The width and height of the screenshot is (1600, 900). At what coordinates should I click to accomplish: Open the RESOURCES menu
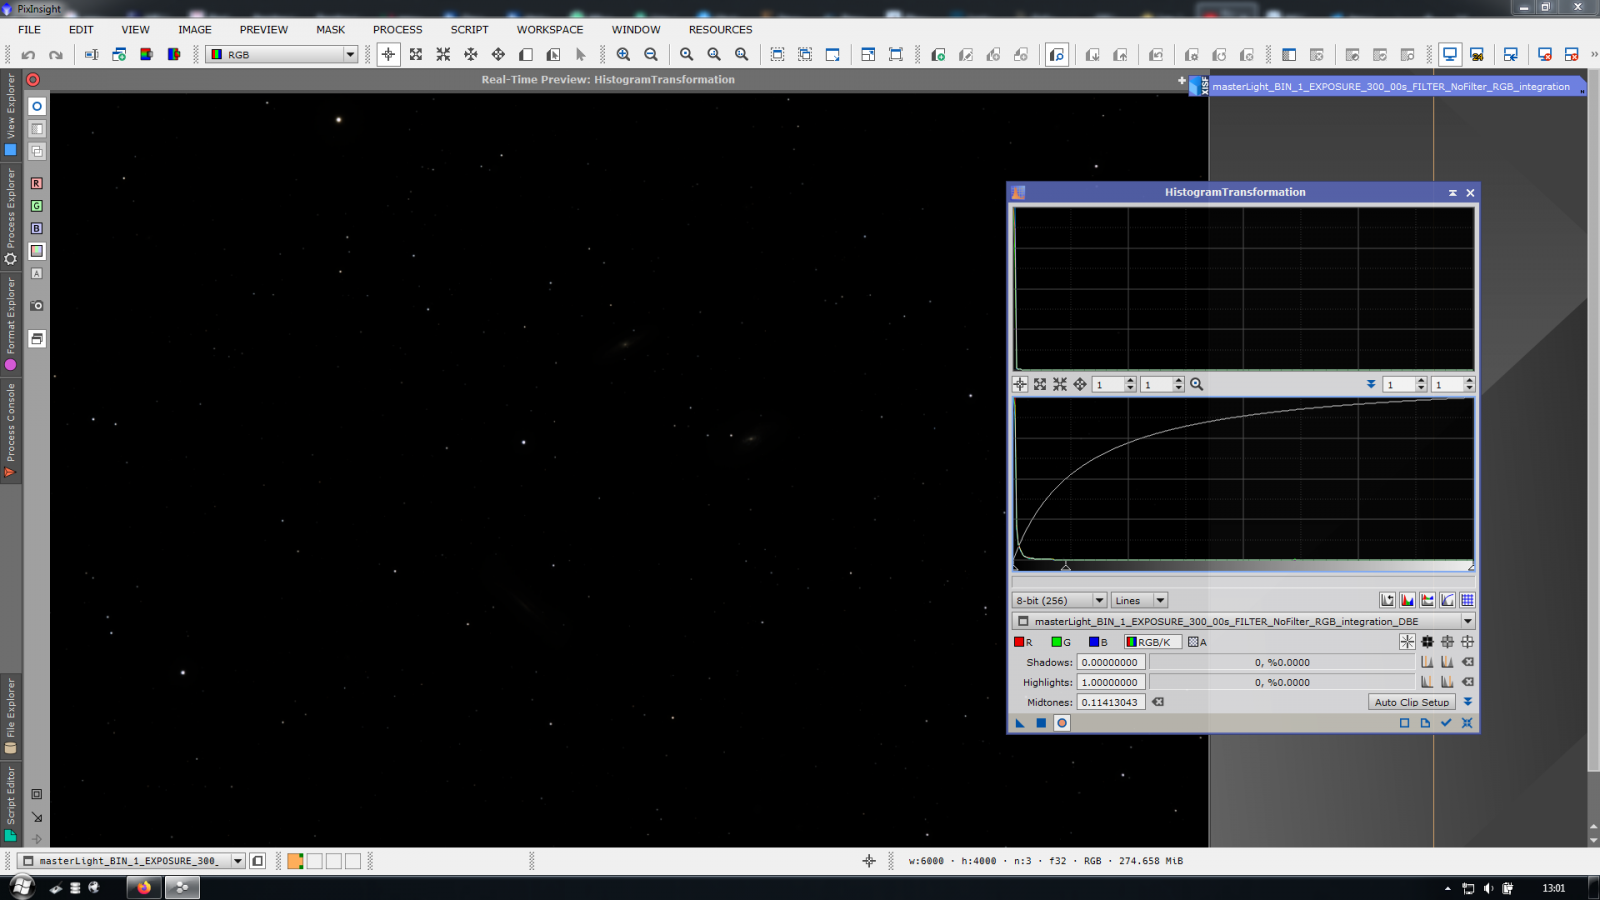pyautogui.click(x=720, y=30)
